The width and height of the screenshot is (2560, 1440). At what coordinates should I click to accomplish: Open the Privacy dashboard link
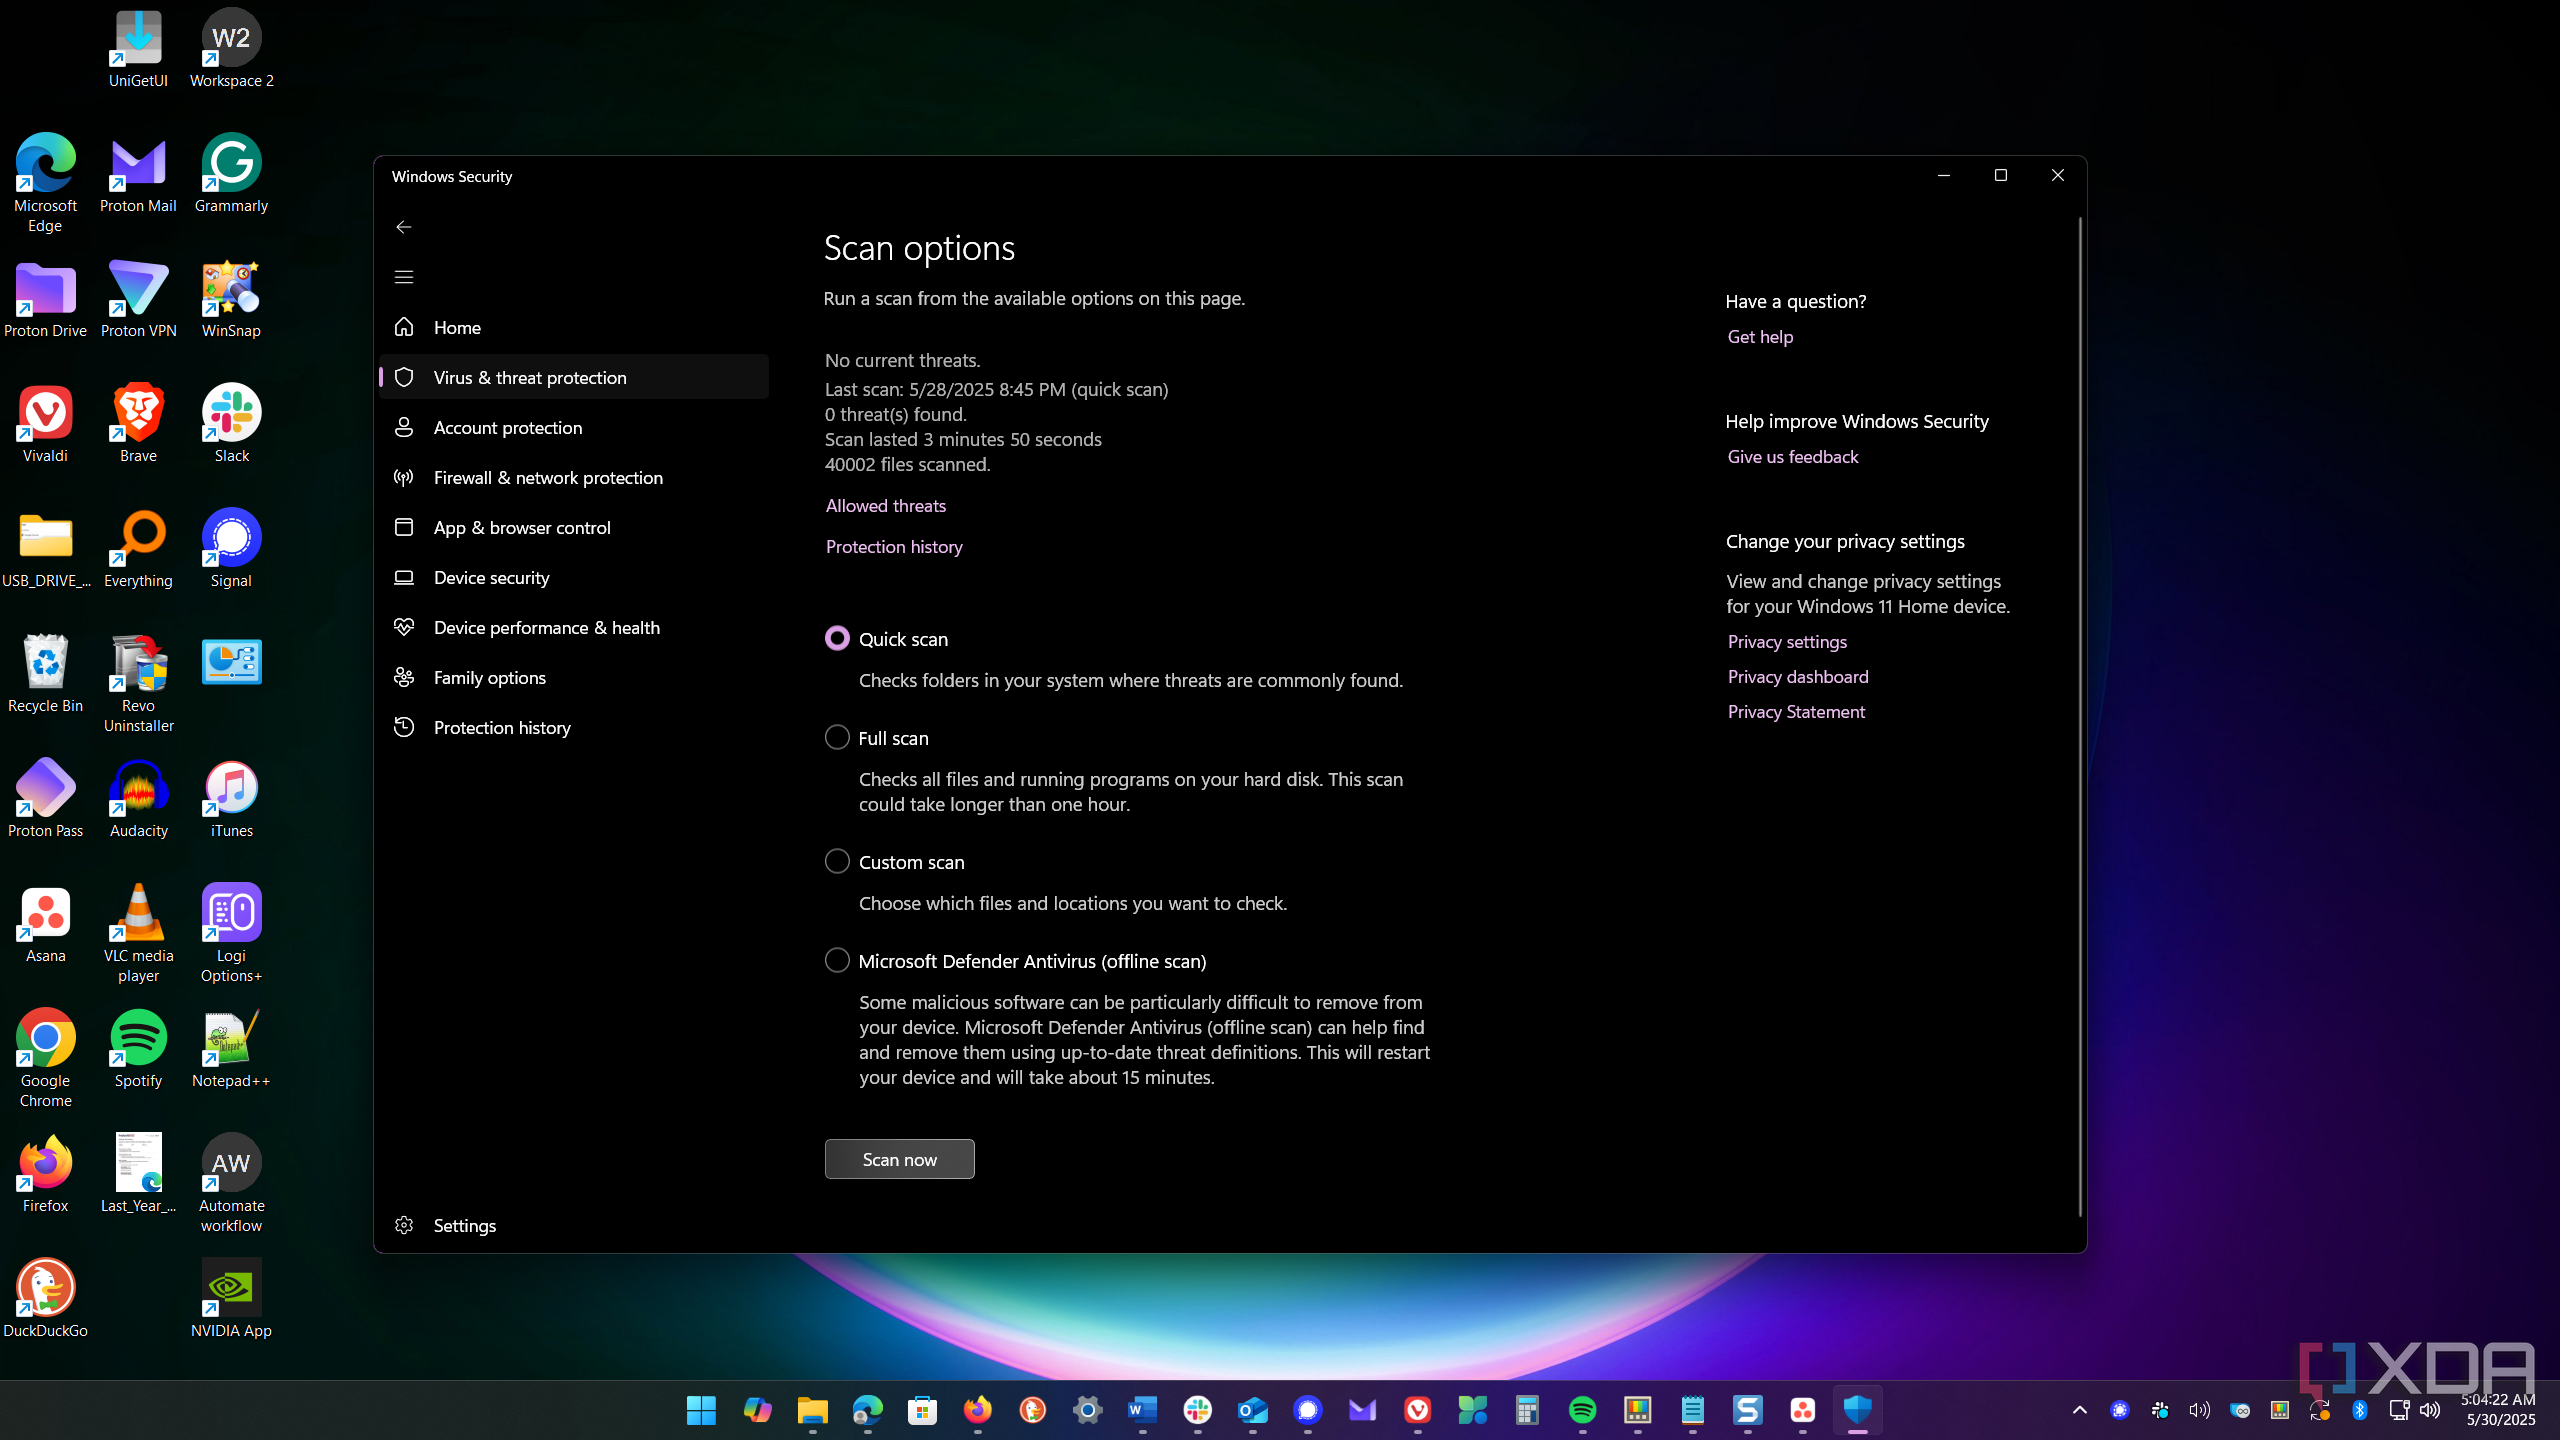pyautogui.click(x=1798, y=677)
